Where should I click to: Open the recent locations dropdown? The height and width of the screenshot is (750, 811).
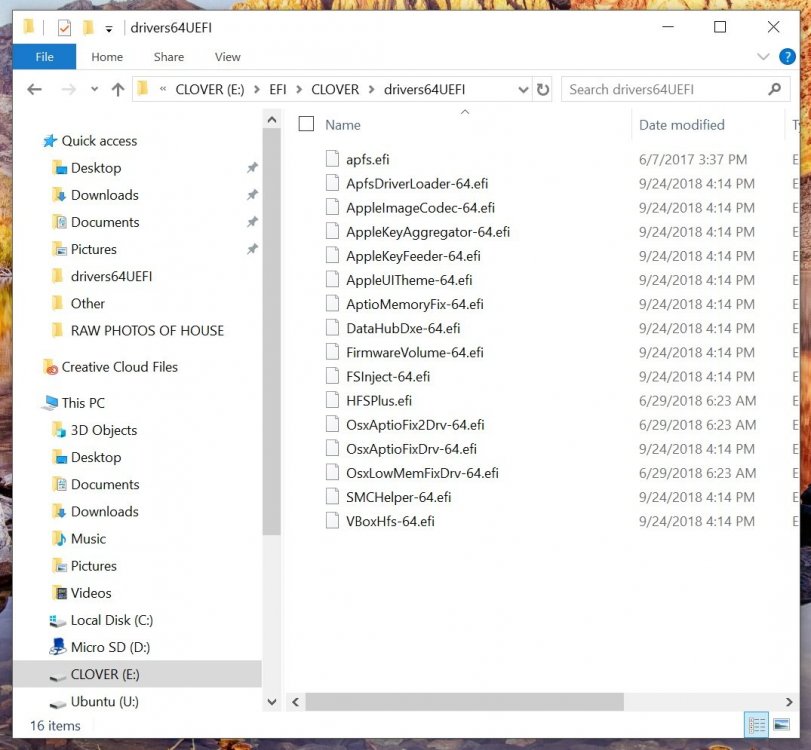pyautogui.click(x=94, y=89)
